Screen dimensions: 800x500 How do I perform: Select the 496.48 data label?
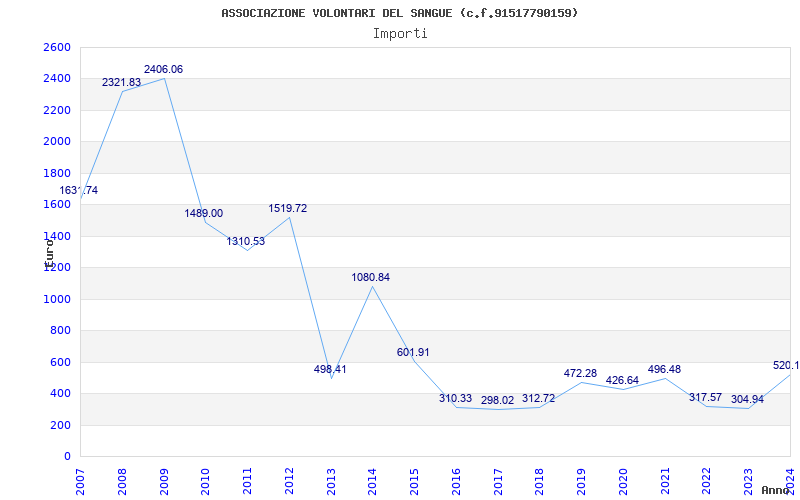664,369
